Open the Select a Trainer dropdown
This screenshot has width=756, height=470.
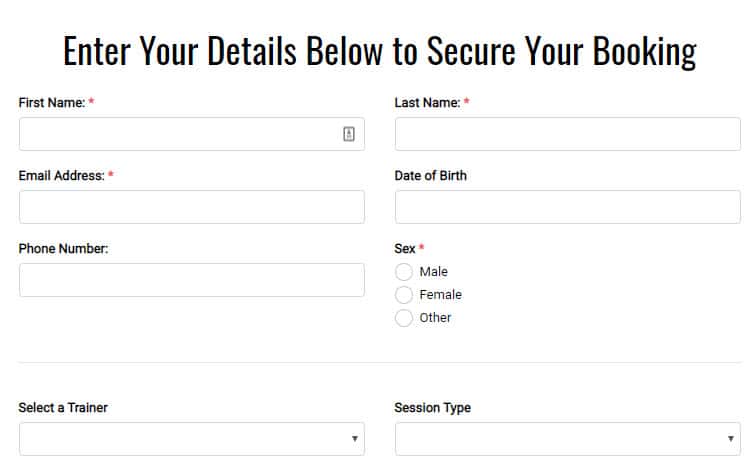tap(192, 439)
